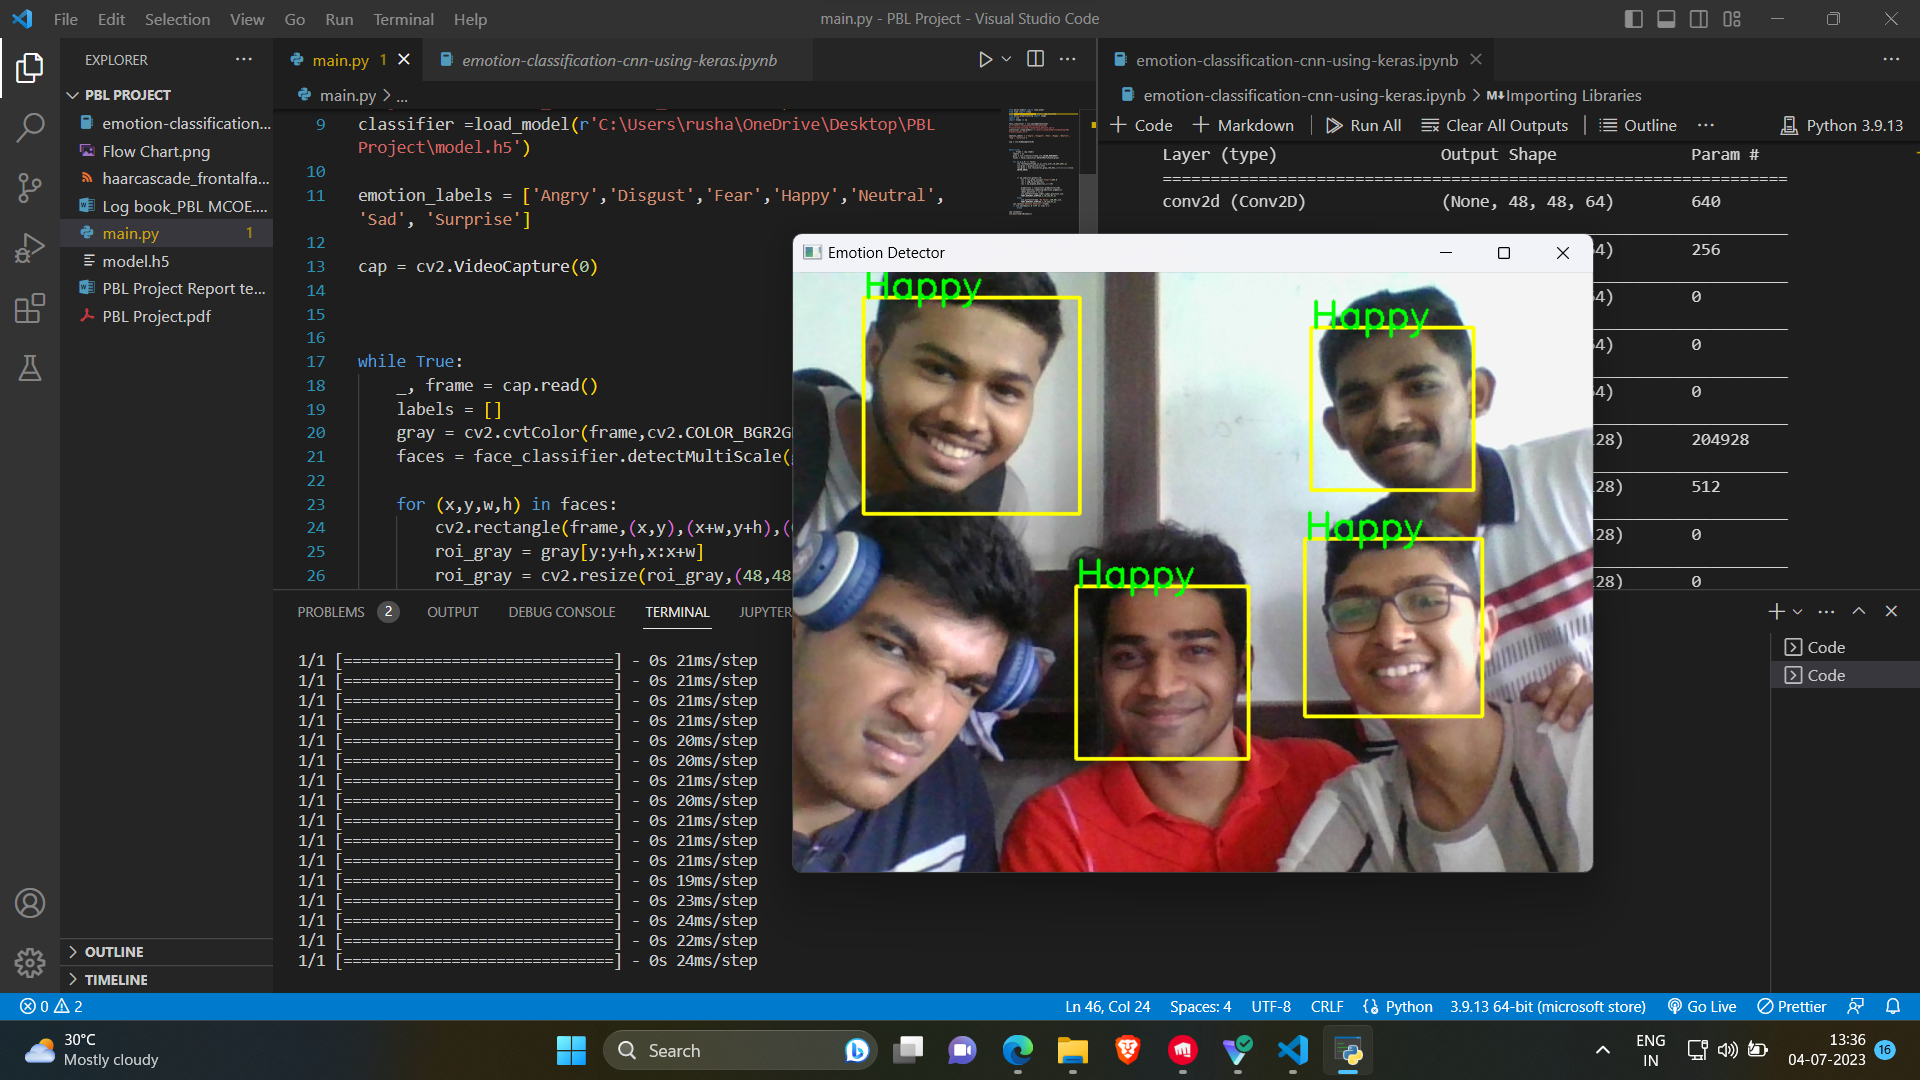Image resolution: width=1920 pixels, height=1080 pixels.
Task: Toggle Prettier in the status bar
Action: click(x=1792, y=1006)
